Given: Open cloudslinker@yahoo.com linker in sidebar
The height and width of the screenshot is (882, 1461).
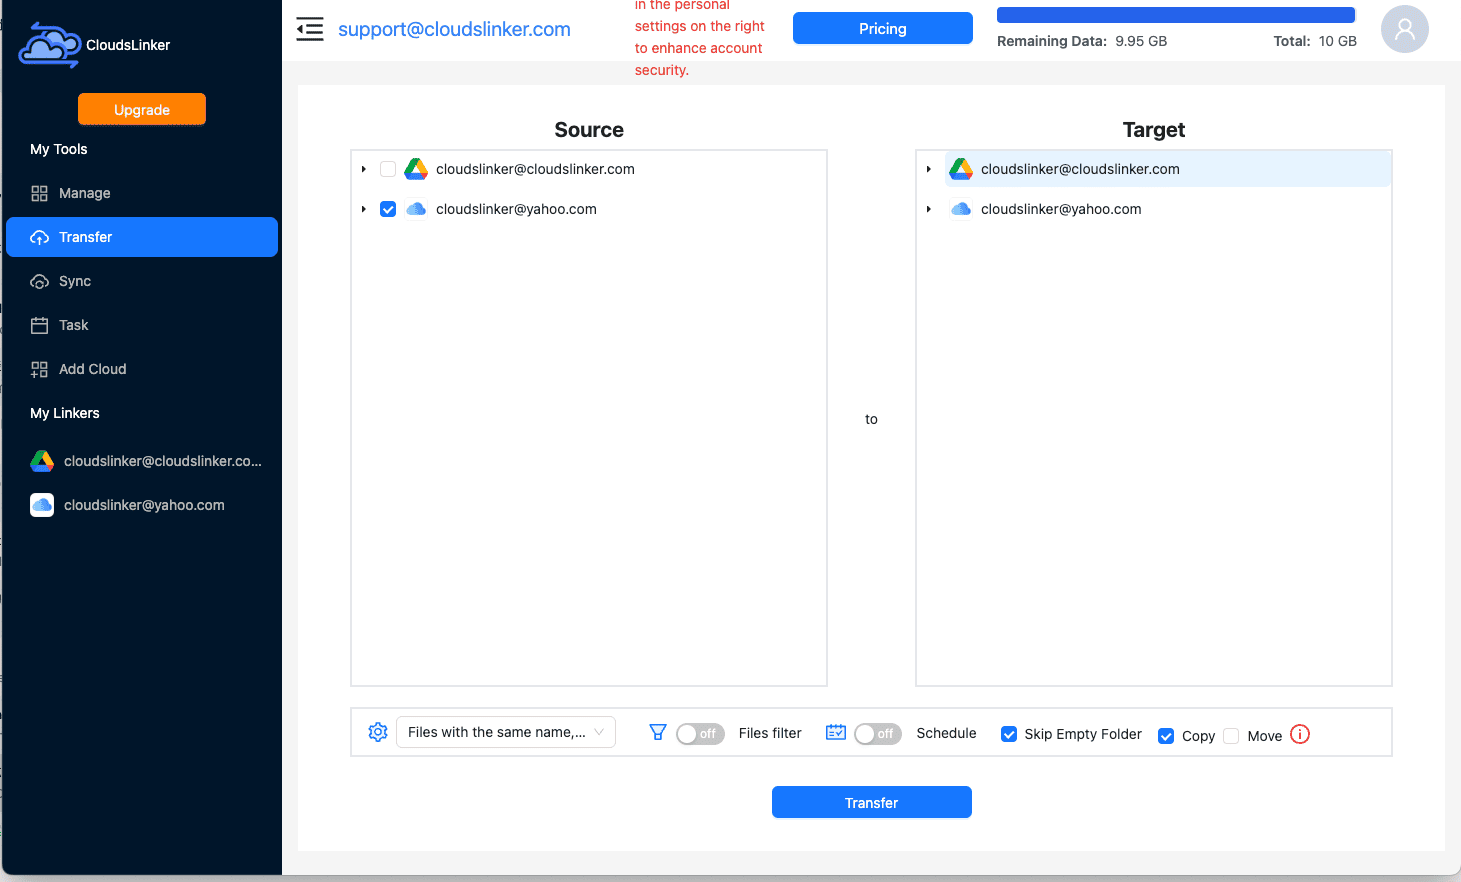Looking at the screenshot, I should [x=142, y=505].
